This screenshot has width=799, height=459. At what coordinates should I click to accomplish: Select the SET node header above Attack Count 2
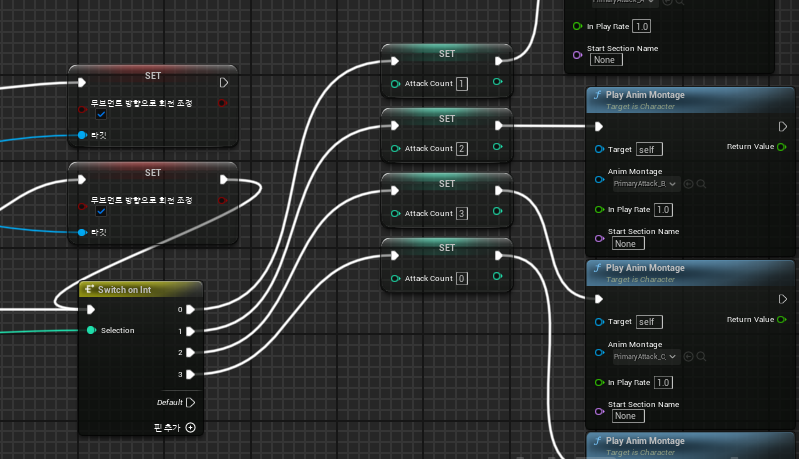point(447,119)
